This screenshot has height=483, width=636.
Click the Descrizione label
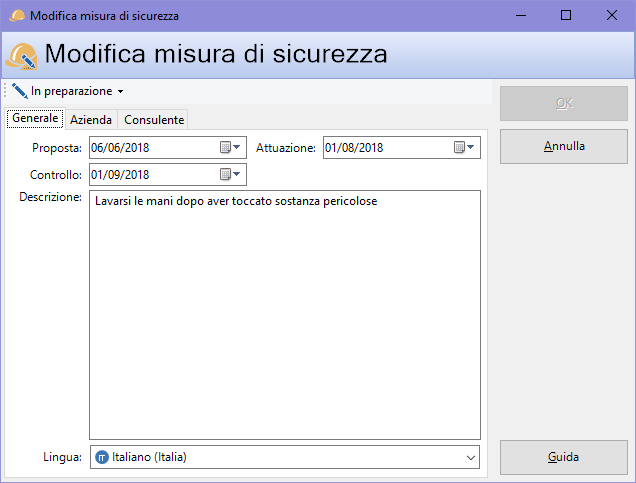point(51,197)
